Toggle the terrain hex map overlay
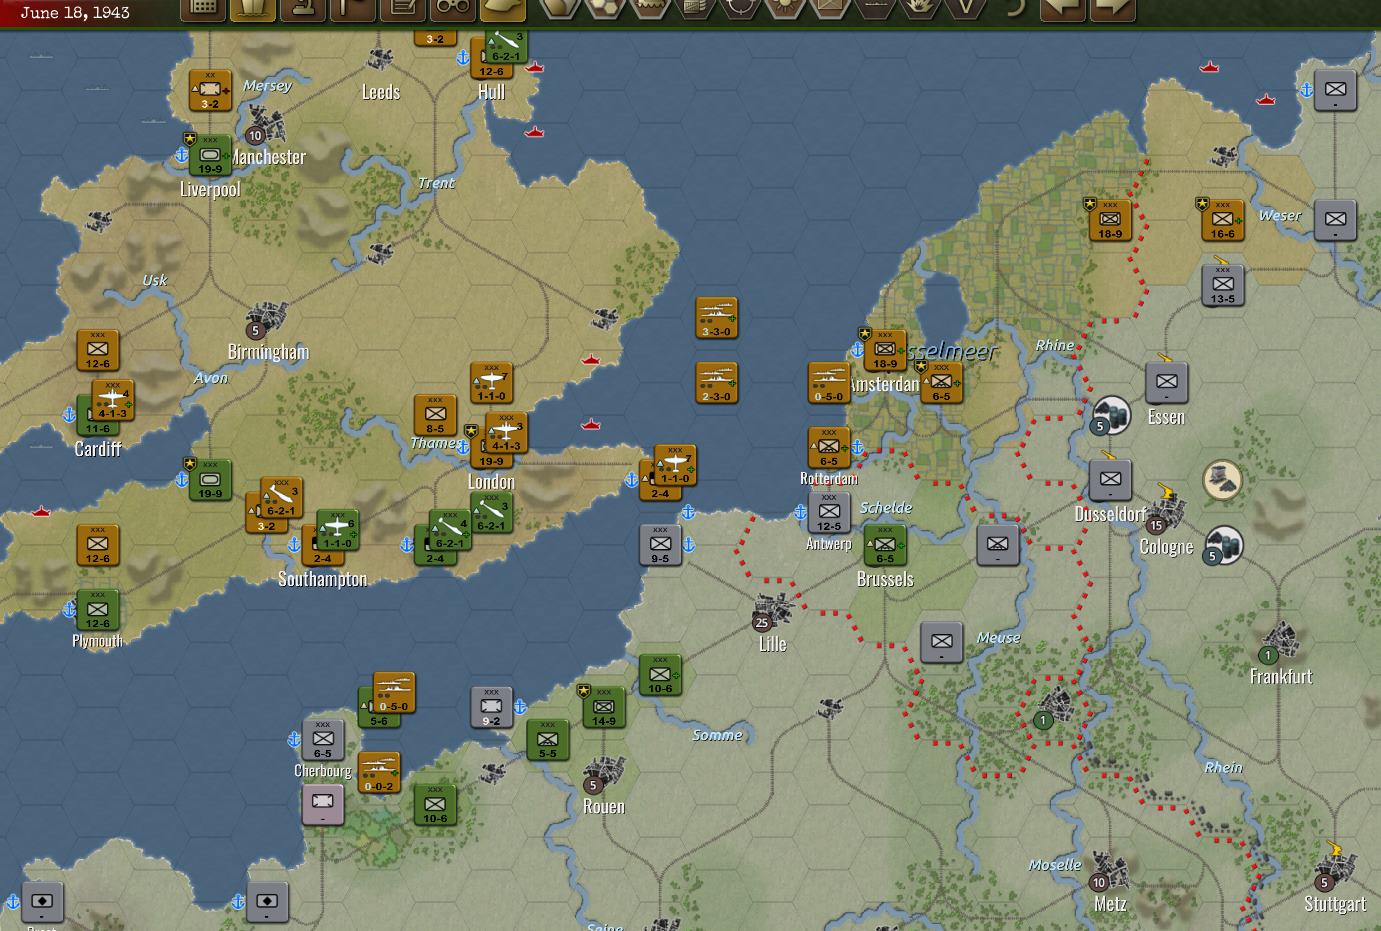 [560, 9]
